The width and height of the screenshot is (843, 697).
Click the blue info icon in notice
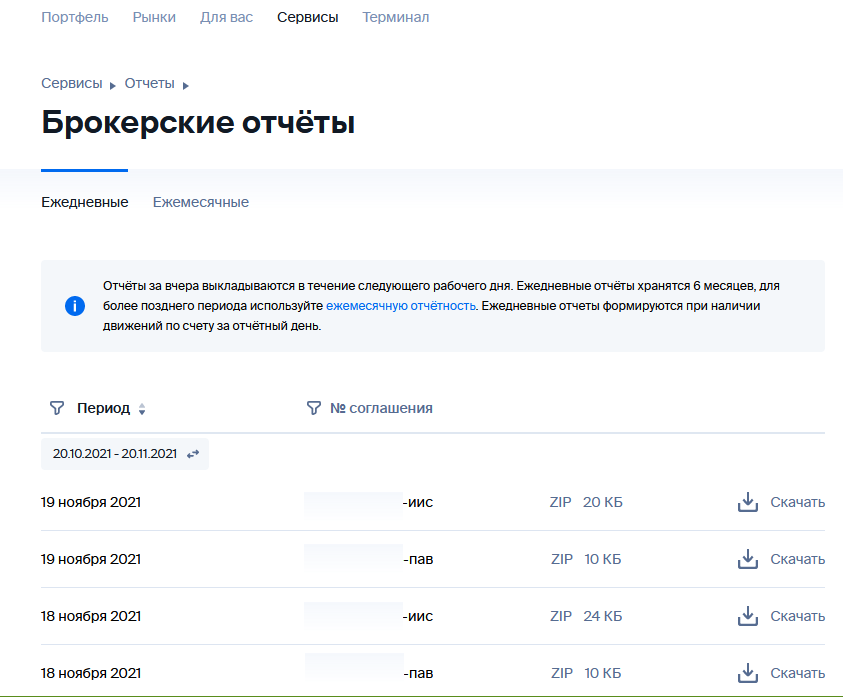(75, 306)
